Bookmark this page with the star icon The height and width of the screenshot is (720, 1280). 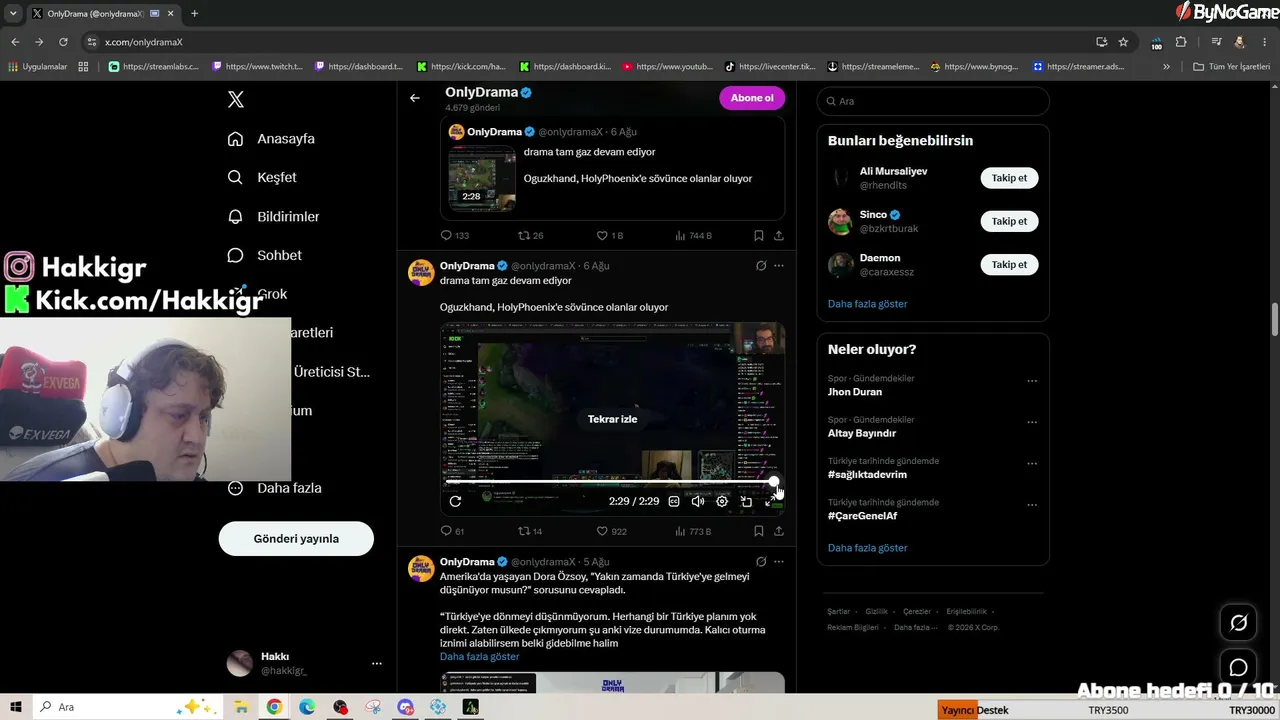[x=1123, y=42]
